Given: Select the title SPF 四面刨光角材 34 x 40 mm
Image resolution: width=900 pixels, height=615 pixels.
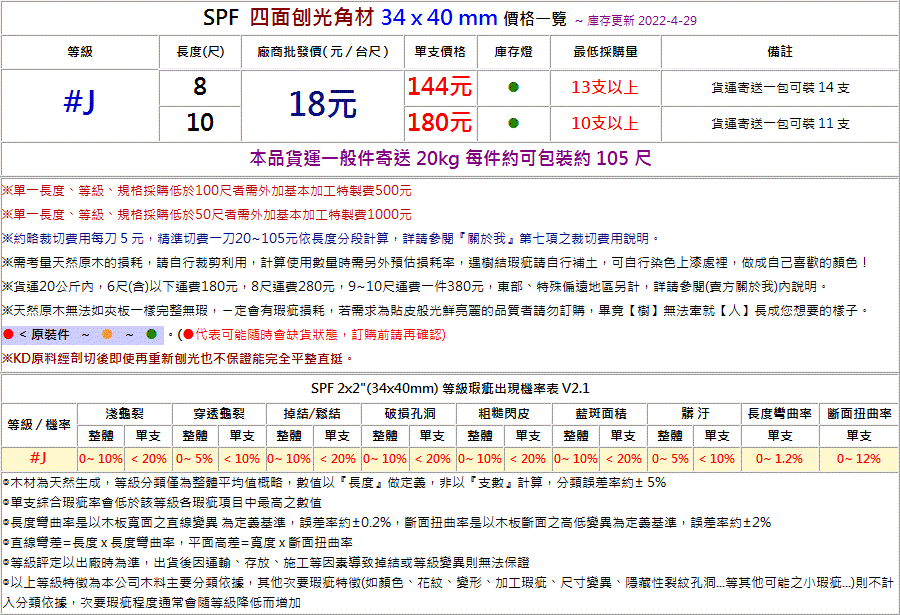Looking at the screenshot, I should click(x=350, y=18).
